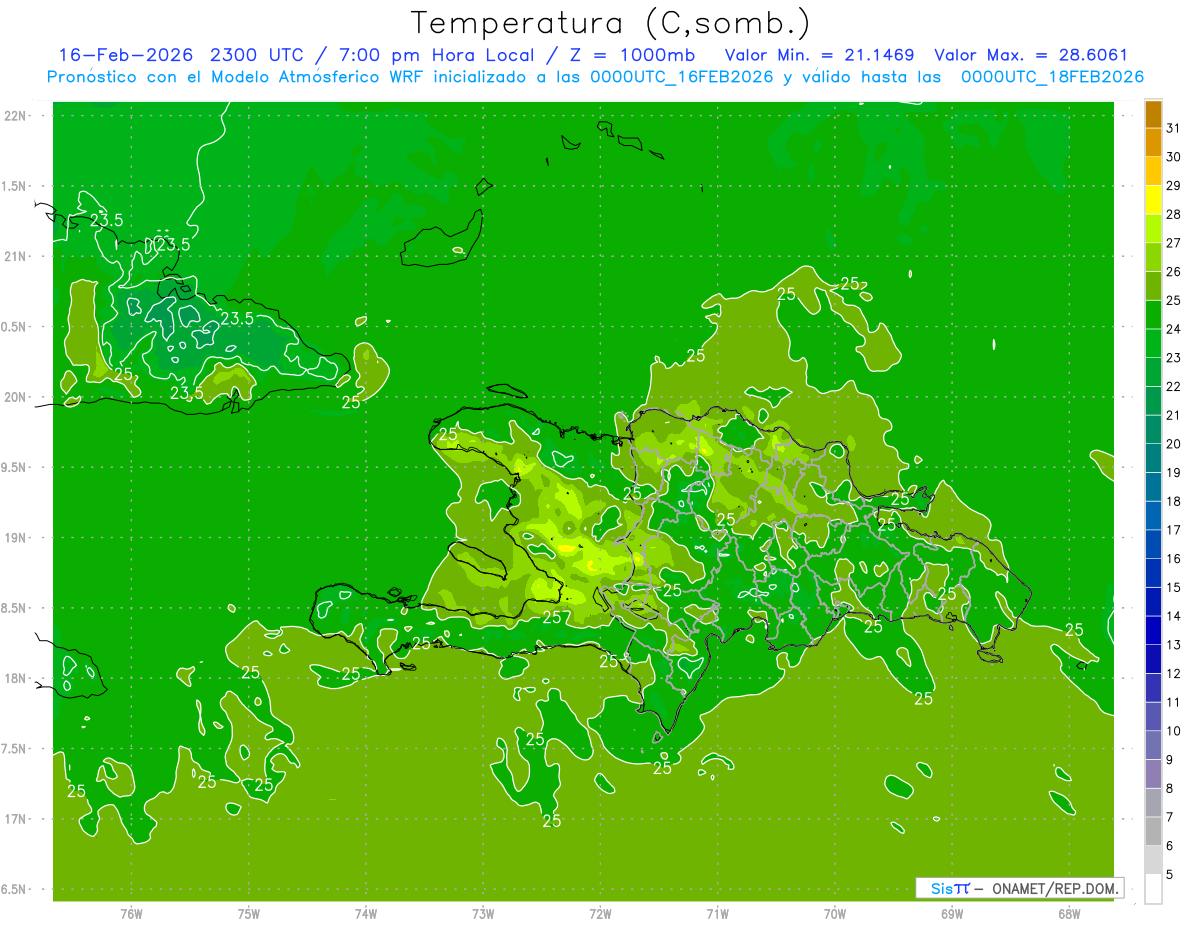The width and height of the screenshot is (1200, 927).
Task: Click the 74W longitude axis label
Action: [x=366, y=914]
